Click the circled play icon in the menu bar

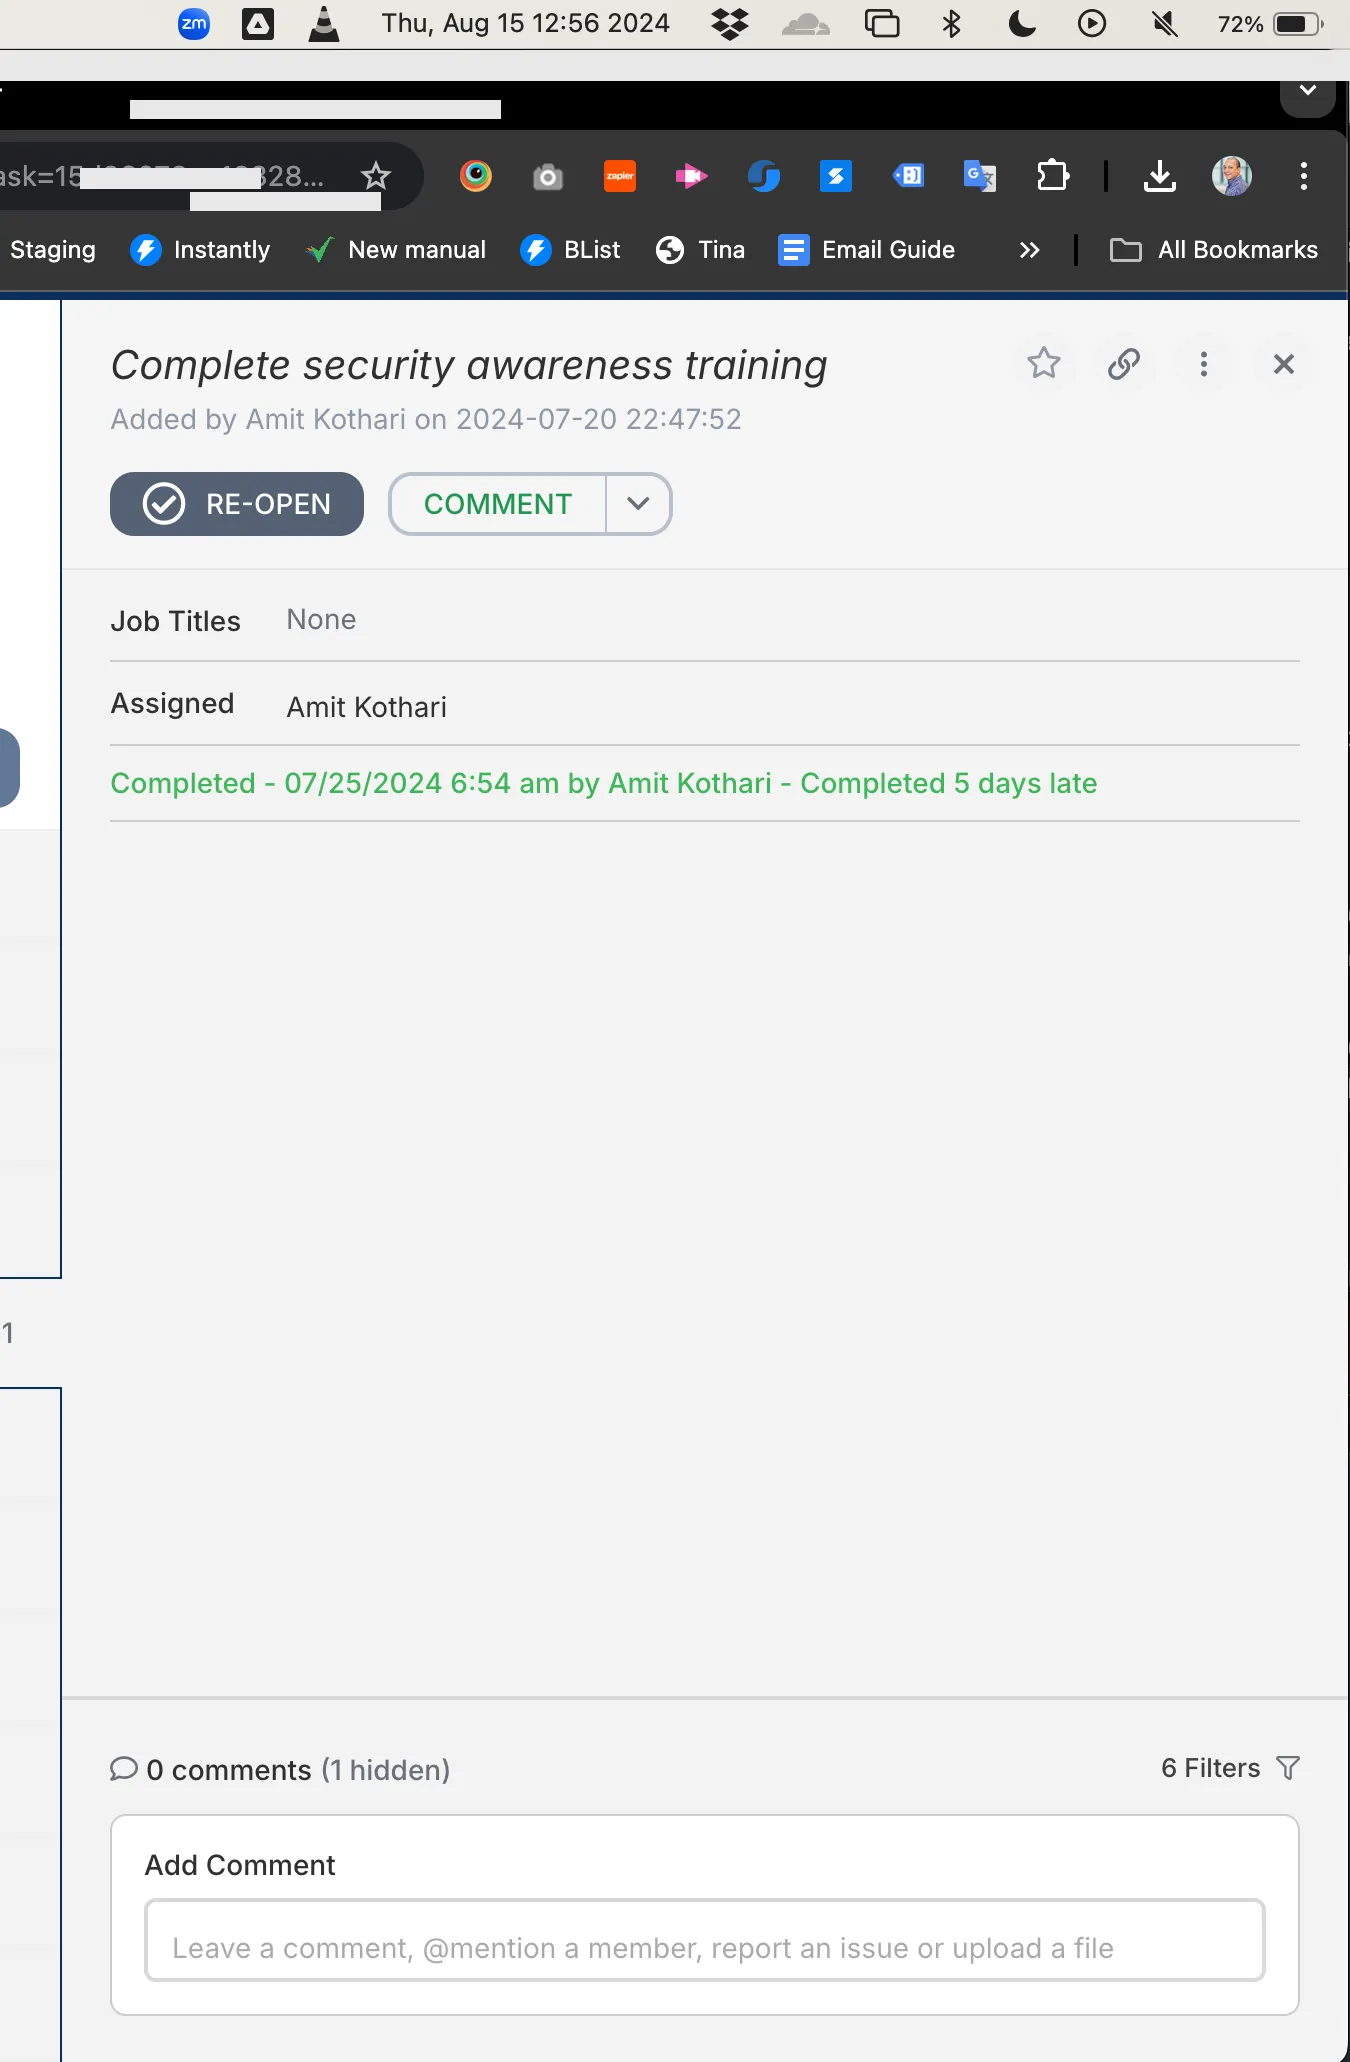(1091, 23)
